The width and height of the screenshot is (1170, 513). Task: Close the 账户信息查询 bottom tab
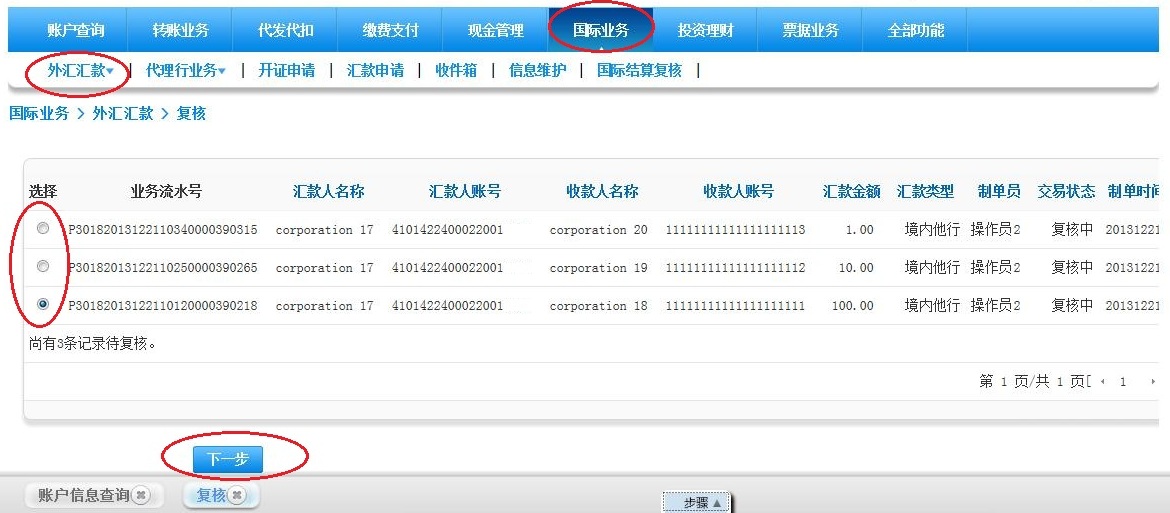[141, 495]
